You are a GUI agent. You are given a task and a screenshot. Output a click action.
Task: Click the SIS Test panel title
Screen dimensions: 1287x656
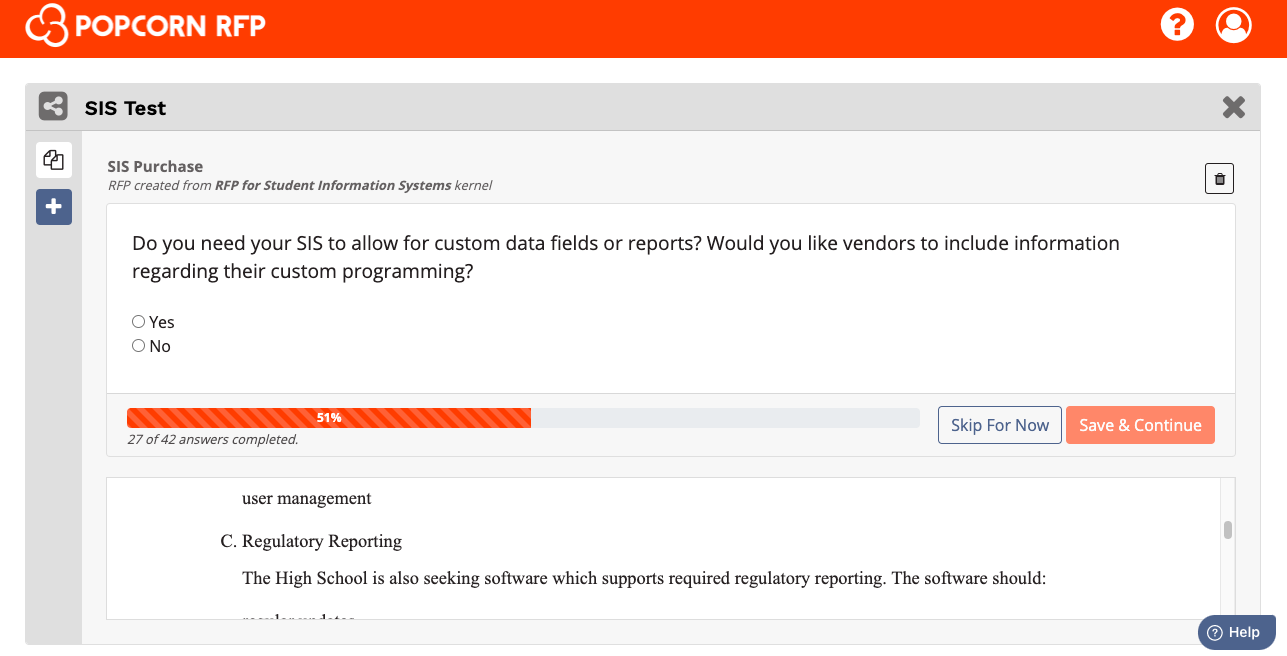125,108
